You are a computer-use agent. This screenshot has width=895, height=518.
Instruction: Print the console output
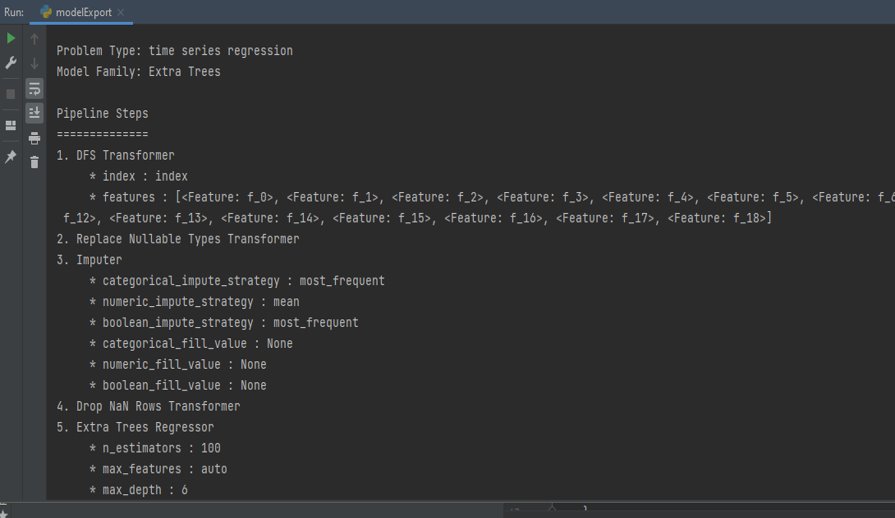(x=34, y=138)
